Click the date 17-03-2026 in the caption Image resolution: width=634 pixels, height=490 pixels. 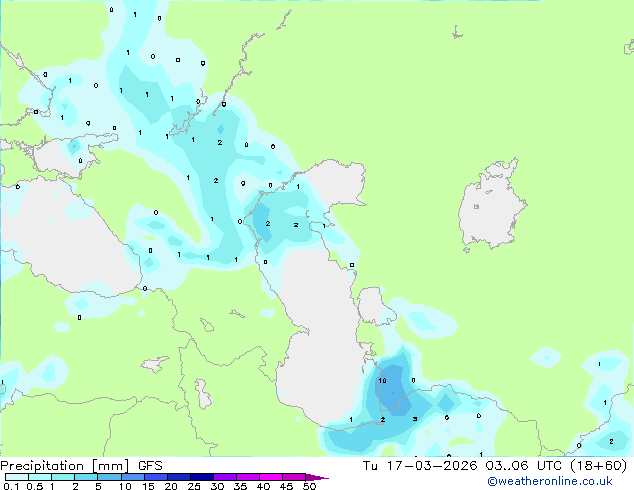pos(432,466)
